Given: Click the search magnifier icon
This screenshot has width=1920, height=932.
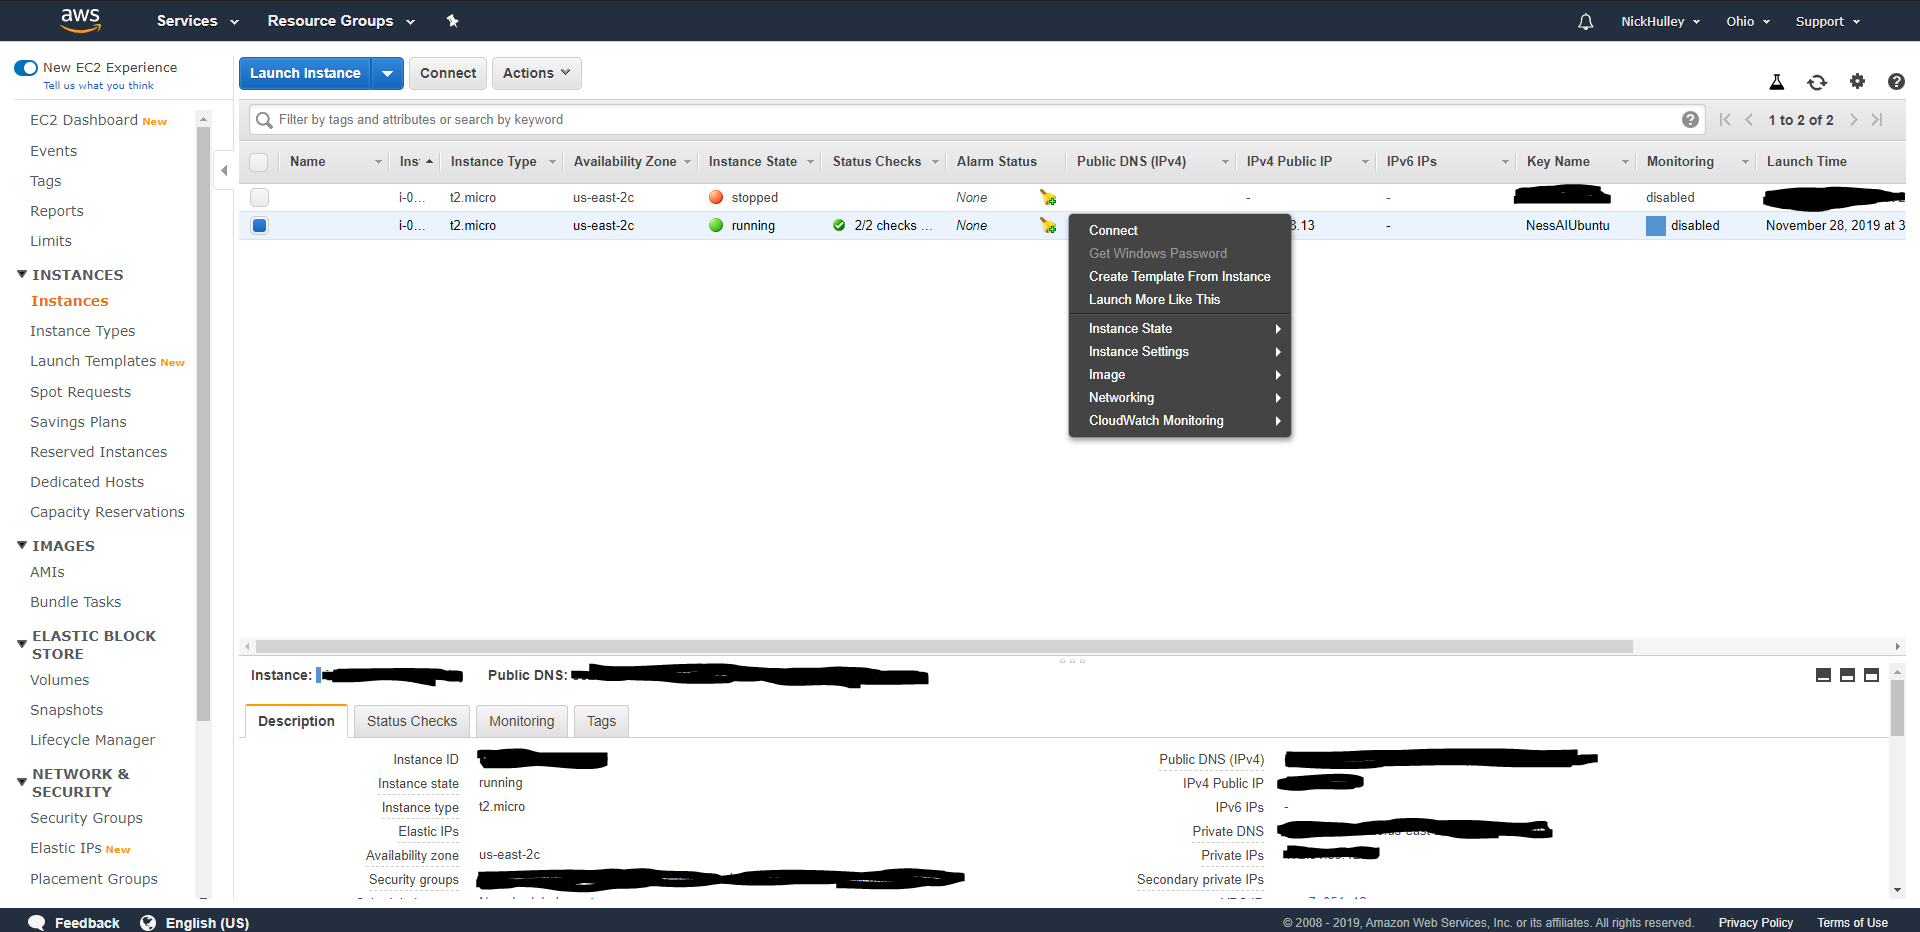Looking at the screenshot, I should tap(264, 120).
